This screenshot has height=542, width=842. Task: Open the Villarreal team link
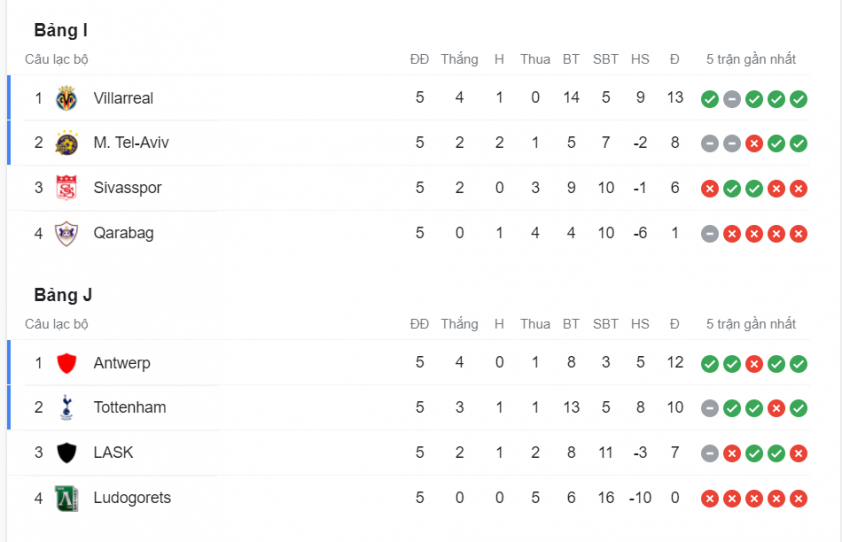(x=123, y=98)
